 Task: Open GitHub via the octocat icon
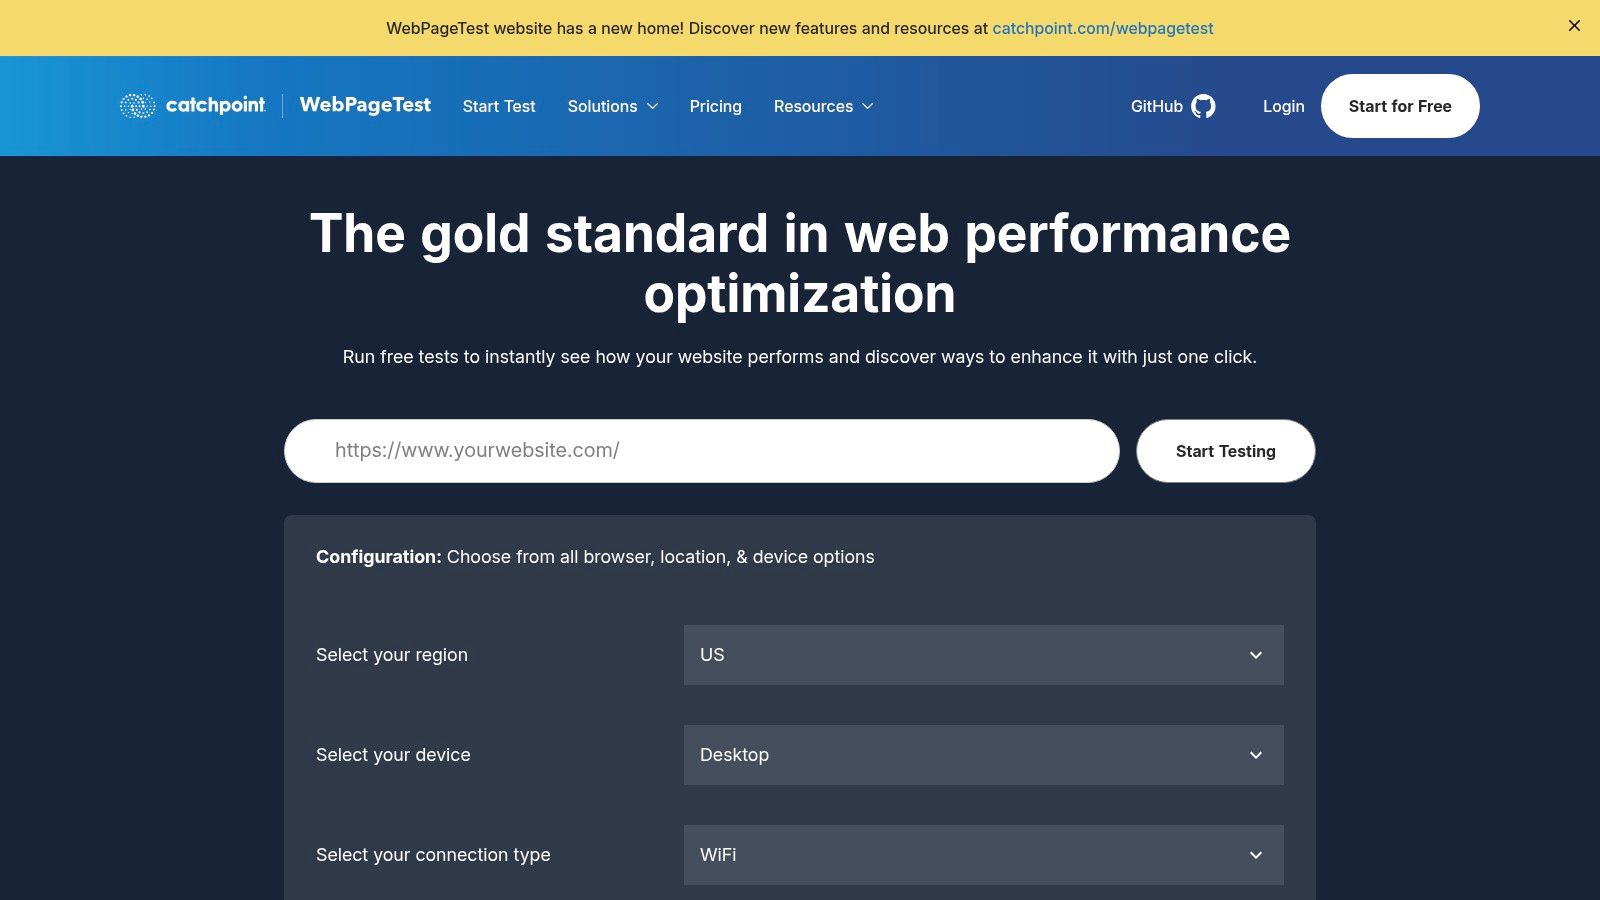click(x=1205, y=105)
